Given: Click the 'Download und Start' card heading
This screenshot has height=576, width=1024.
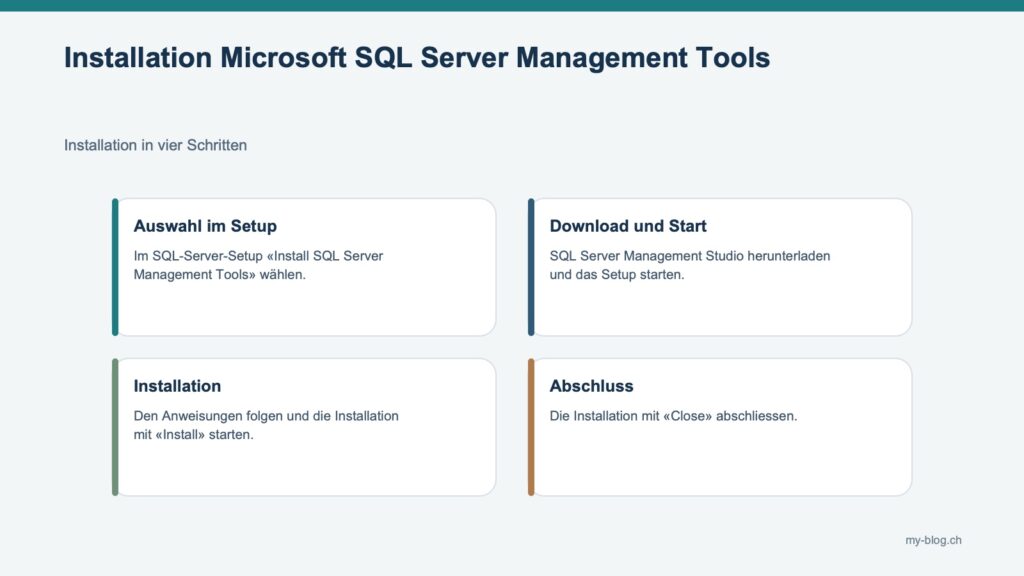Looking at the screenshot, I should [x=628, y=226].
